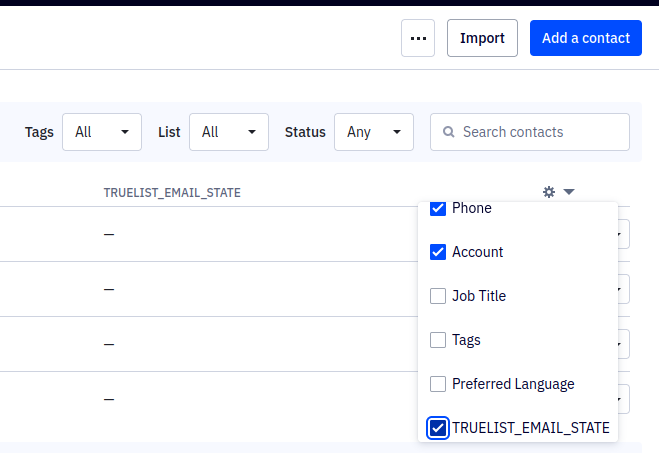The width and height of the screenshot is (659, 453).
Task: Check the Preferred Language column checkbox
Action: pos(438,384)
